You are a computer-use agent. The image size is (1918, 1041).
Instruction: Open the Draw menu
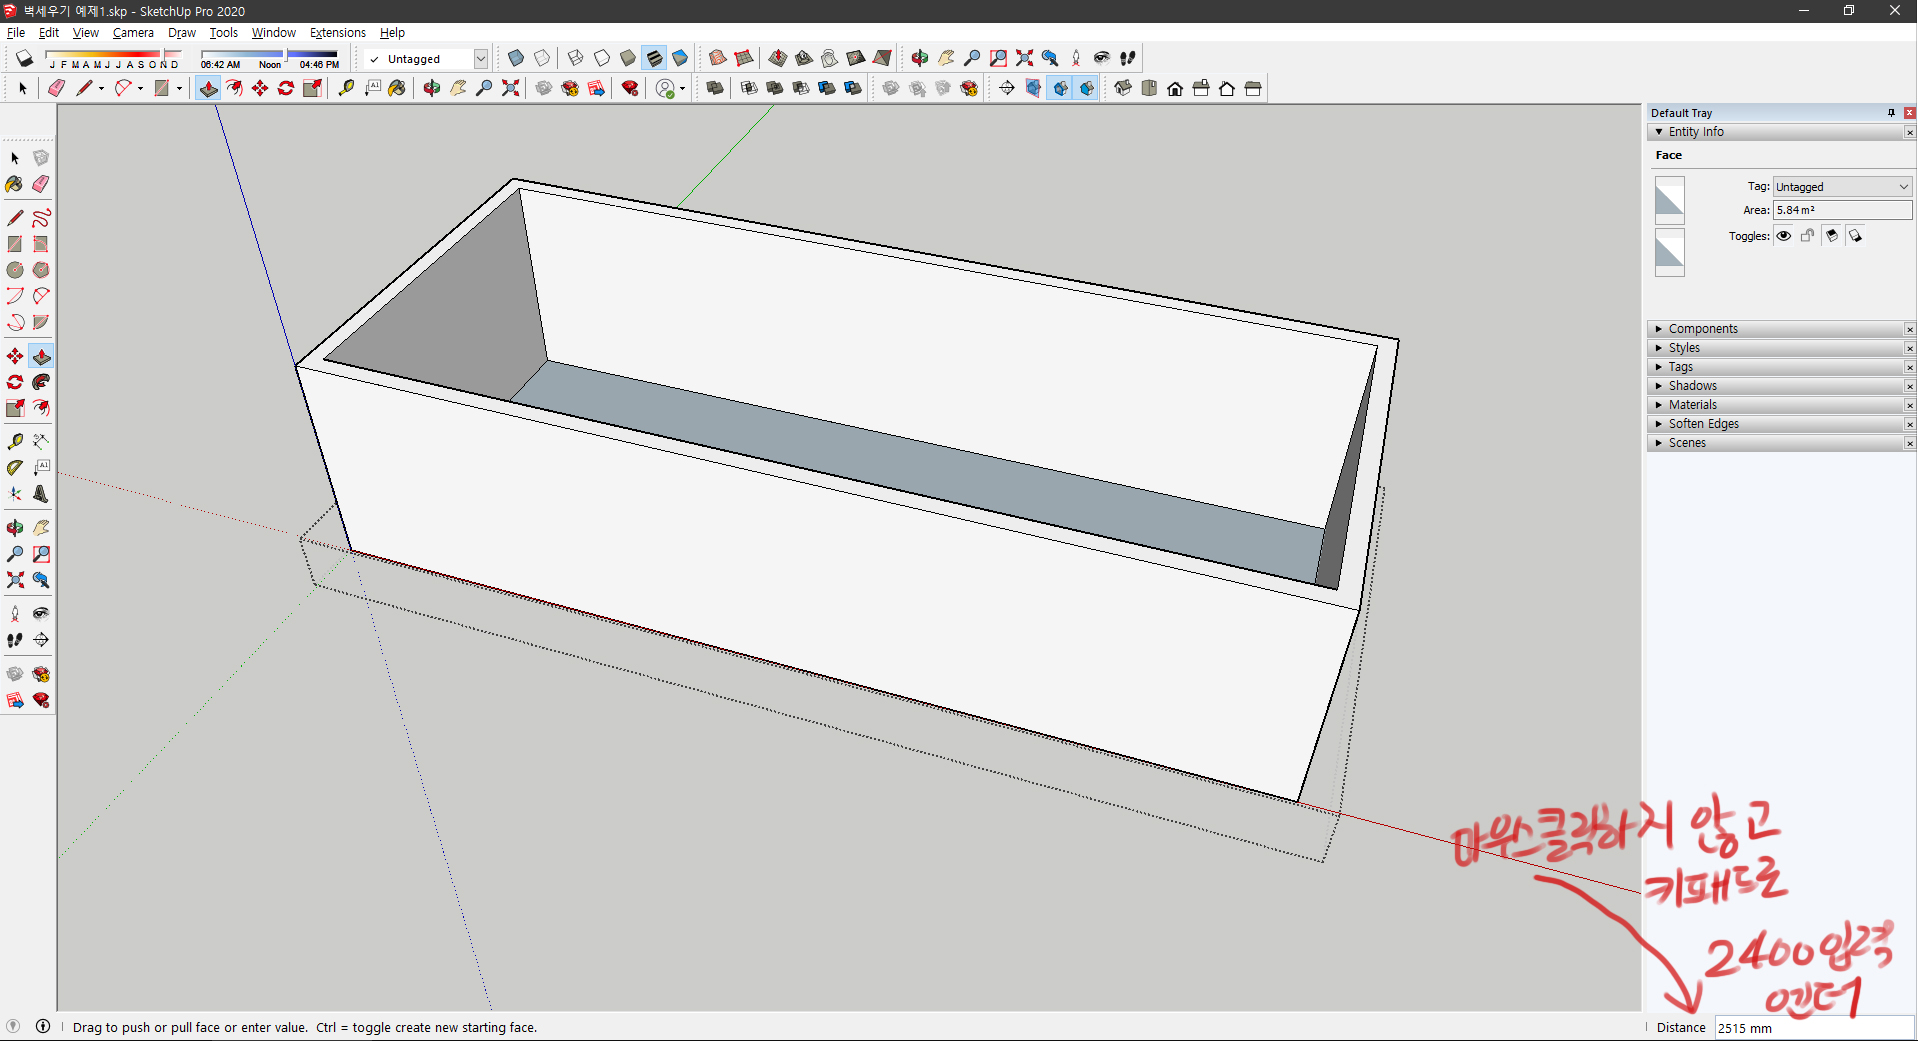pos(182,33)
